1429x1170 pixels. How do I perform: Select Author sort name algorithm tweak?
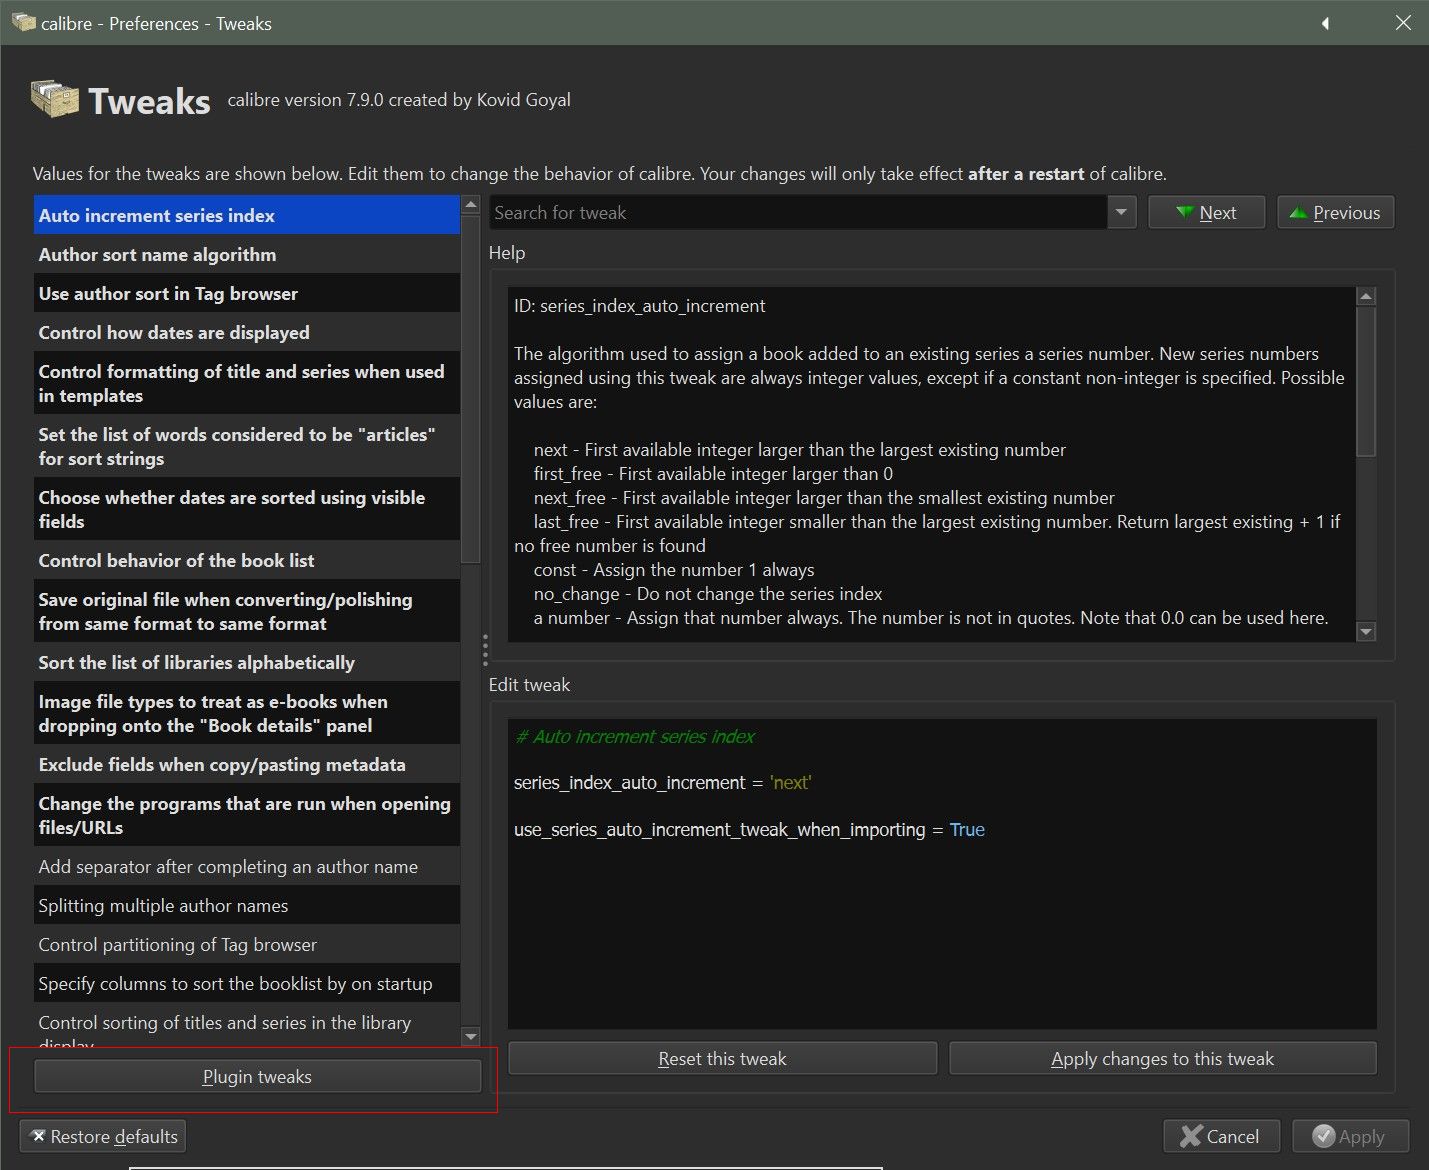tap(247, 254)
